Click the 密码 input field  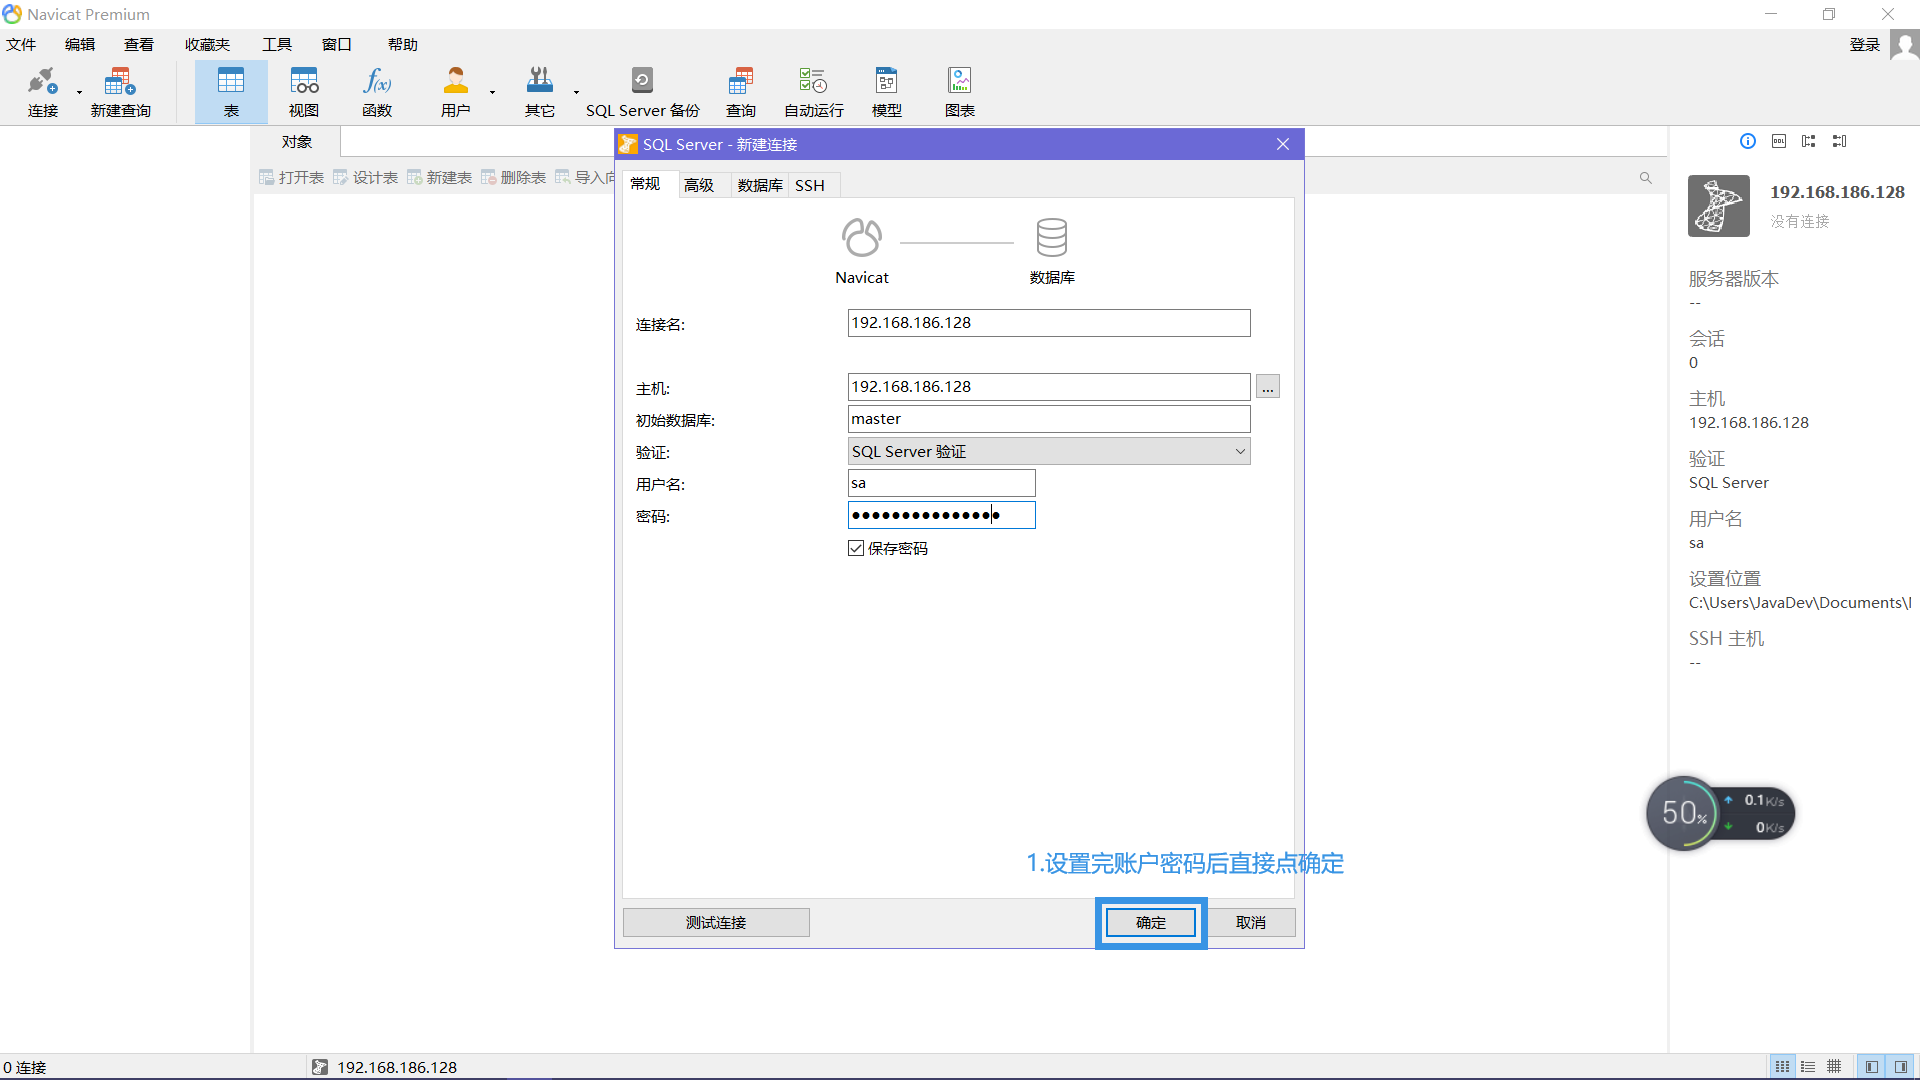point(941,515)
